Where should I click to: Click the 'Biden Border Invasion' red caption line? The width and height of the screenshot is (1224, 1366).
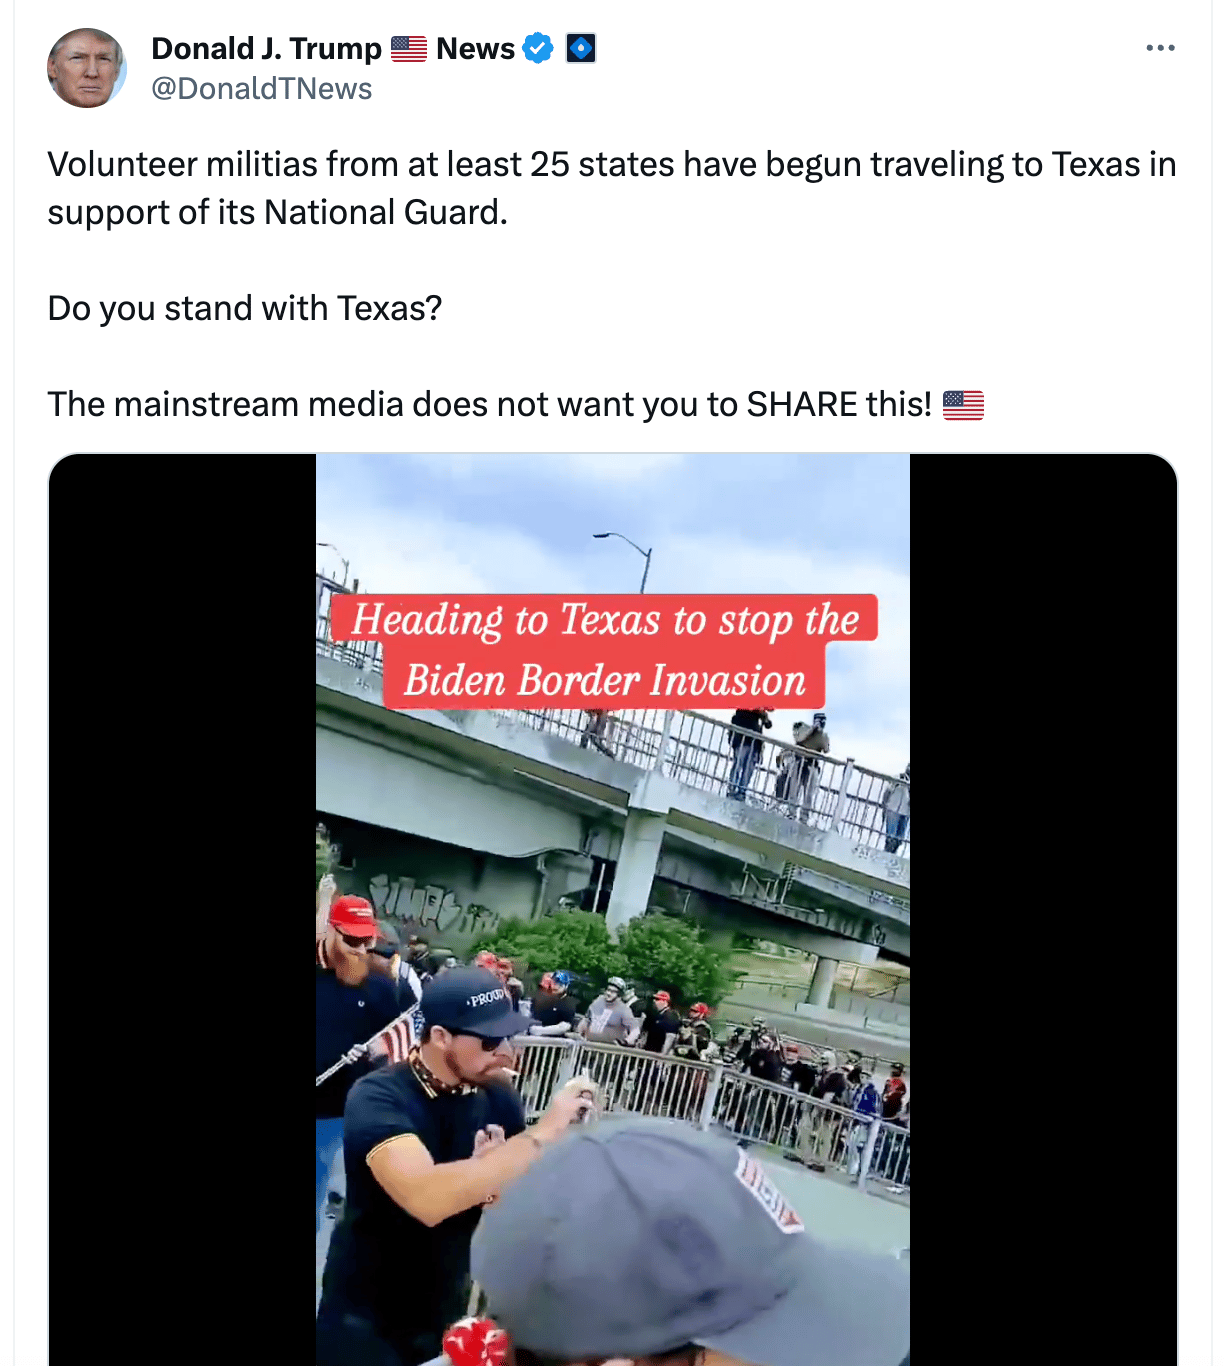pos(604,680)
